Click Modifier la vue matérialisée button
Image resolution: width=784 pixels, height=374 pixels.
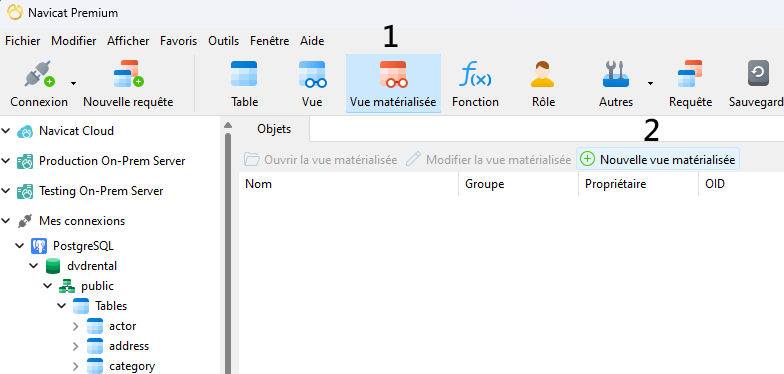[x=488, y=160]
